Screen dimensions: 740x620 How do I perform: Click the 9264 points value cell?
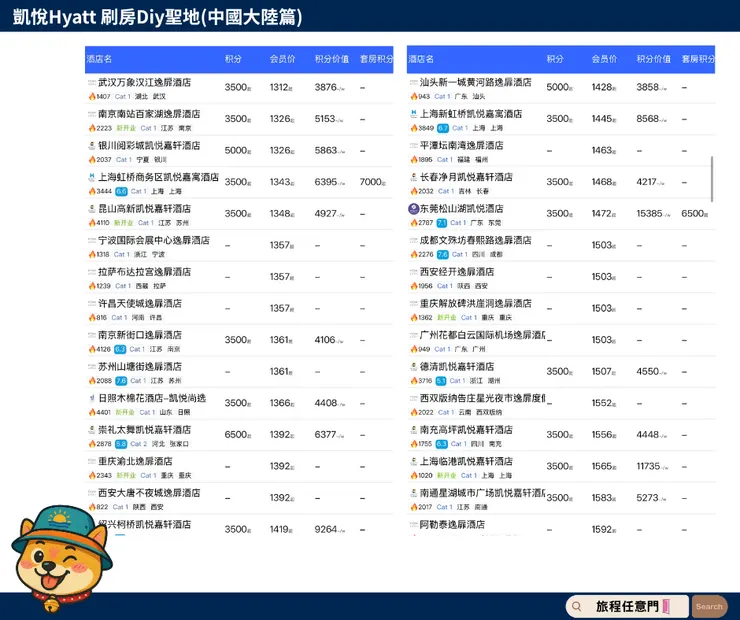[x=329, y=529]
